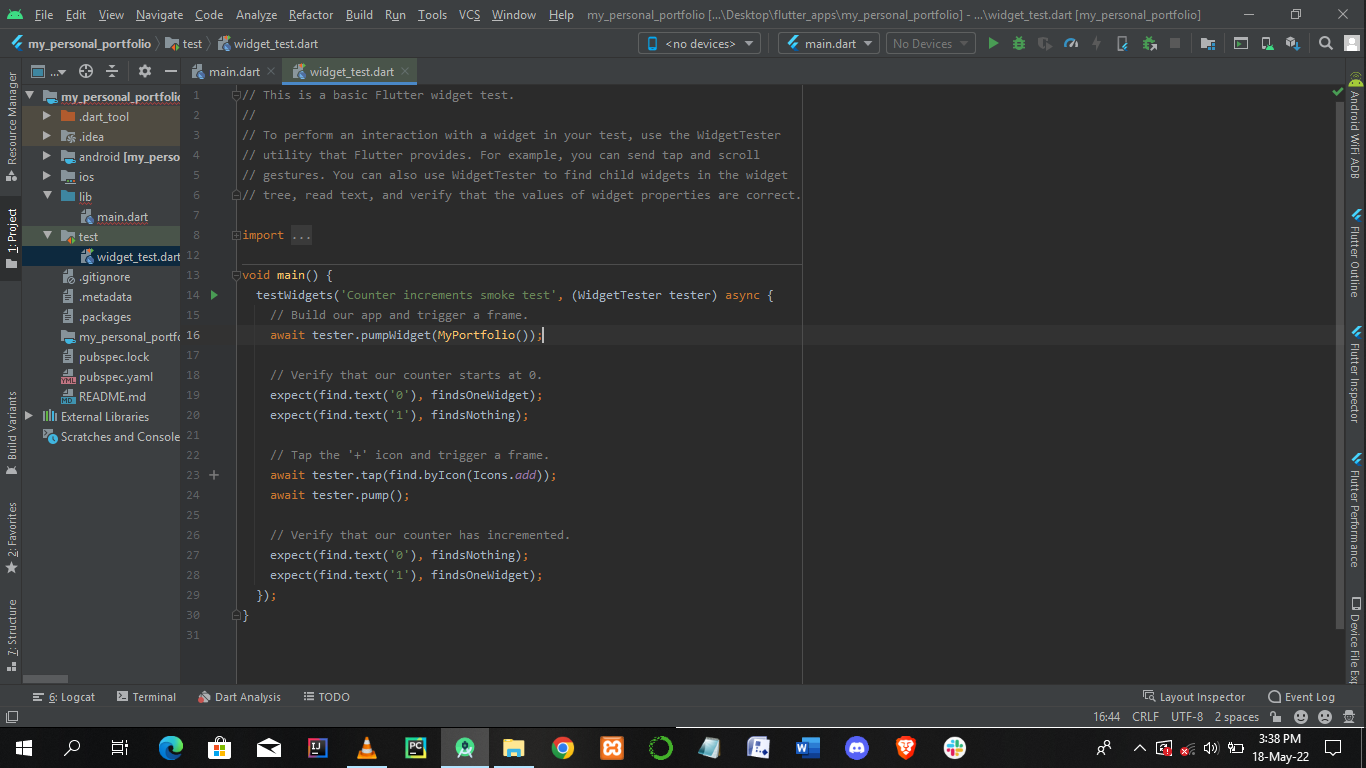Open Project view mode dropdown

pyautogui.click(x=48, y=71)
